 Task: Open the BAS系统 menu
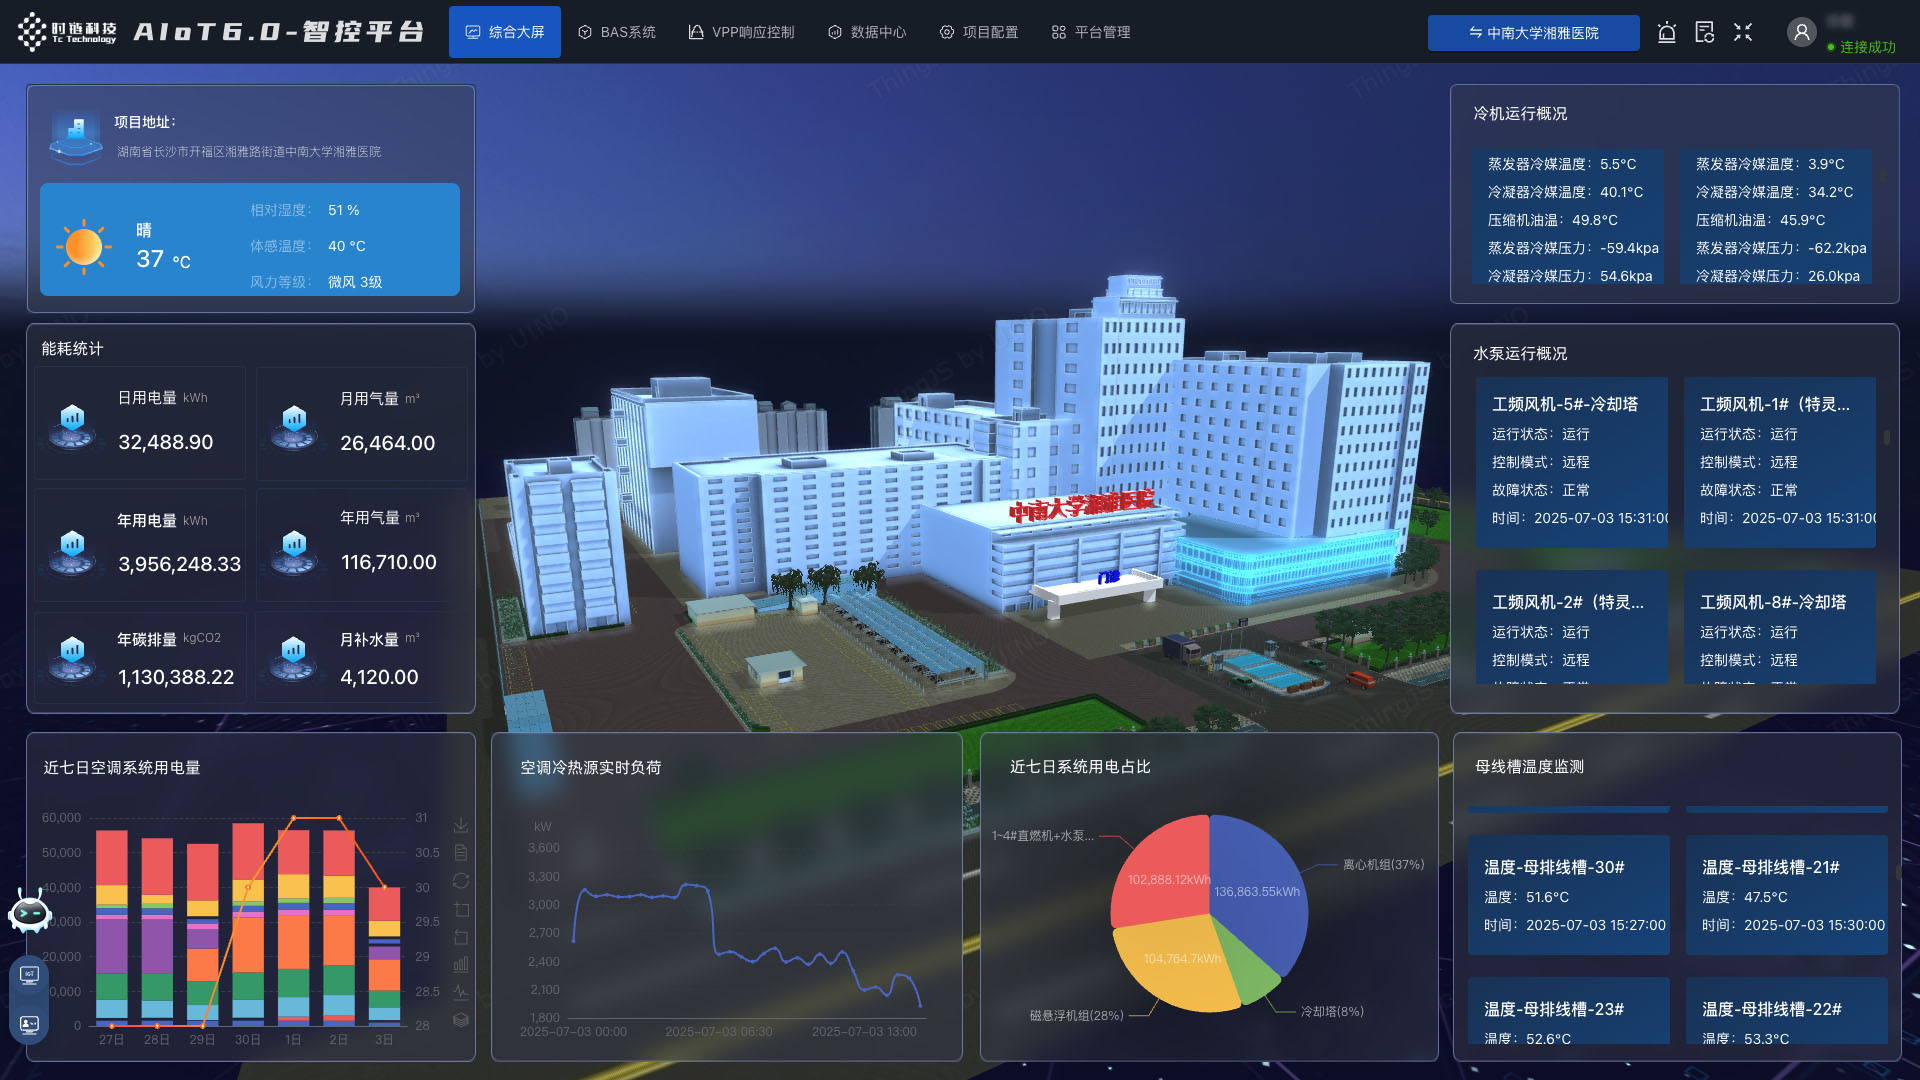(x=617, y=32)
